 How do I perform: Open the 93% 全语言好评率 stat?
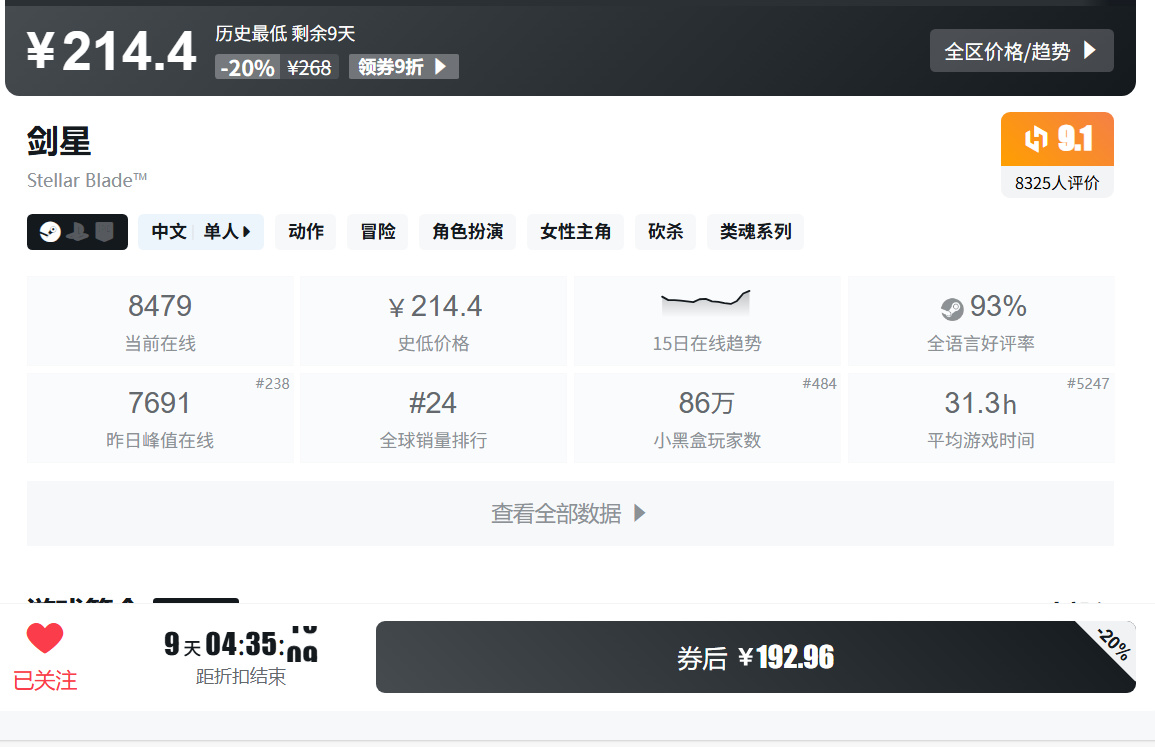click(x=981, y=321)
